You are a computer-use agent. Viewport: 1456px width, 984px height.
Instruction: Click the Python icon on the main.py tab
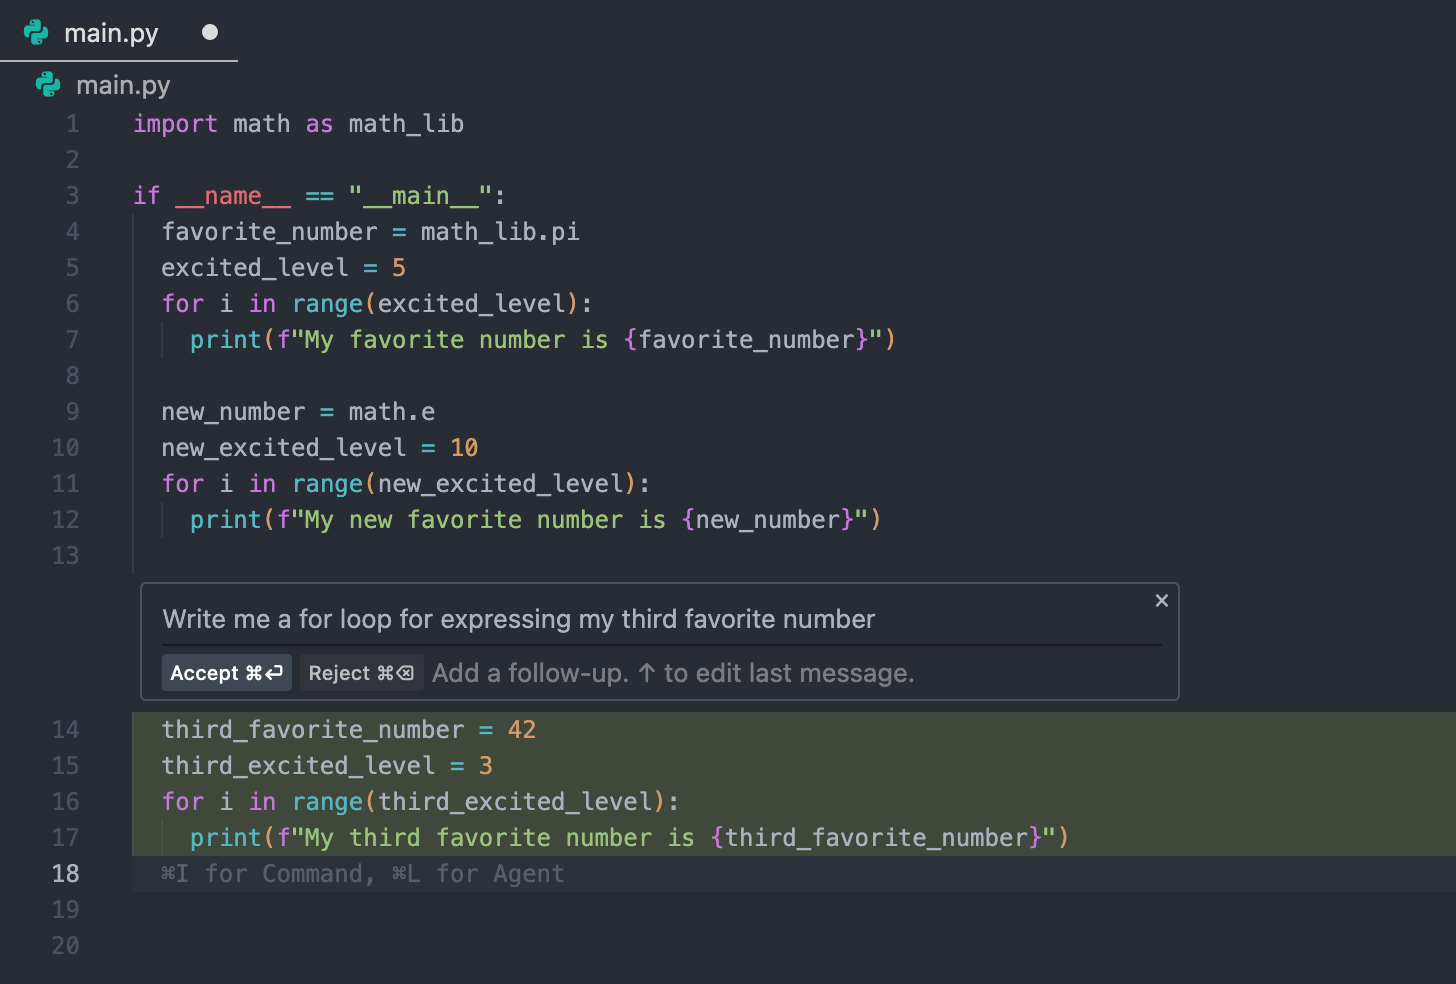click(37, 31)
